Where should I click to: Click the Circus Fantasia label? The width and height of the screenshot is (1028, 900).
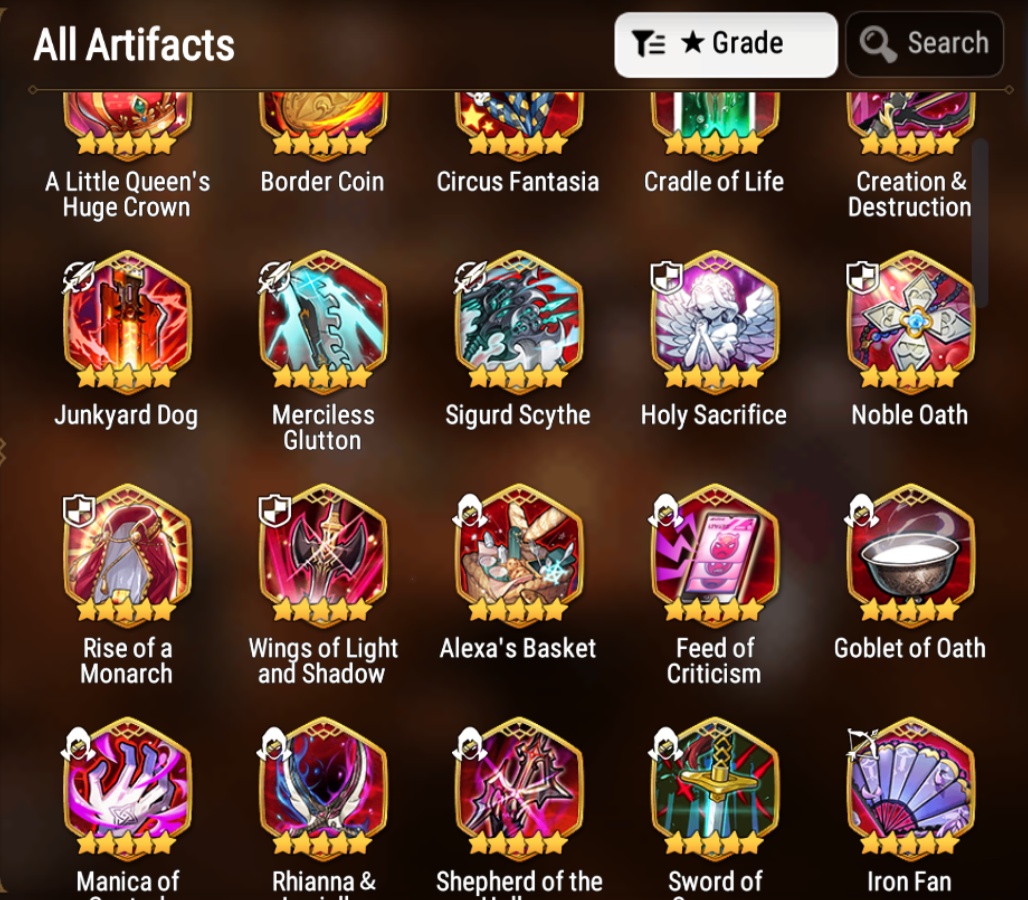(518, 182)
